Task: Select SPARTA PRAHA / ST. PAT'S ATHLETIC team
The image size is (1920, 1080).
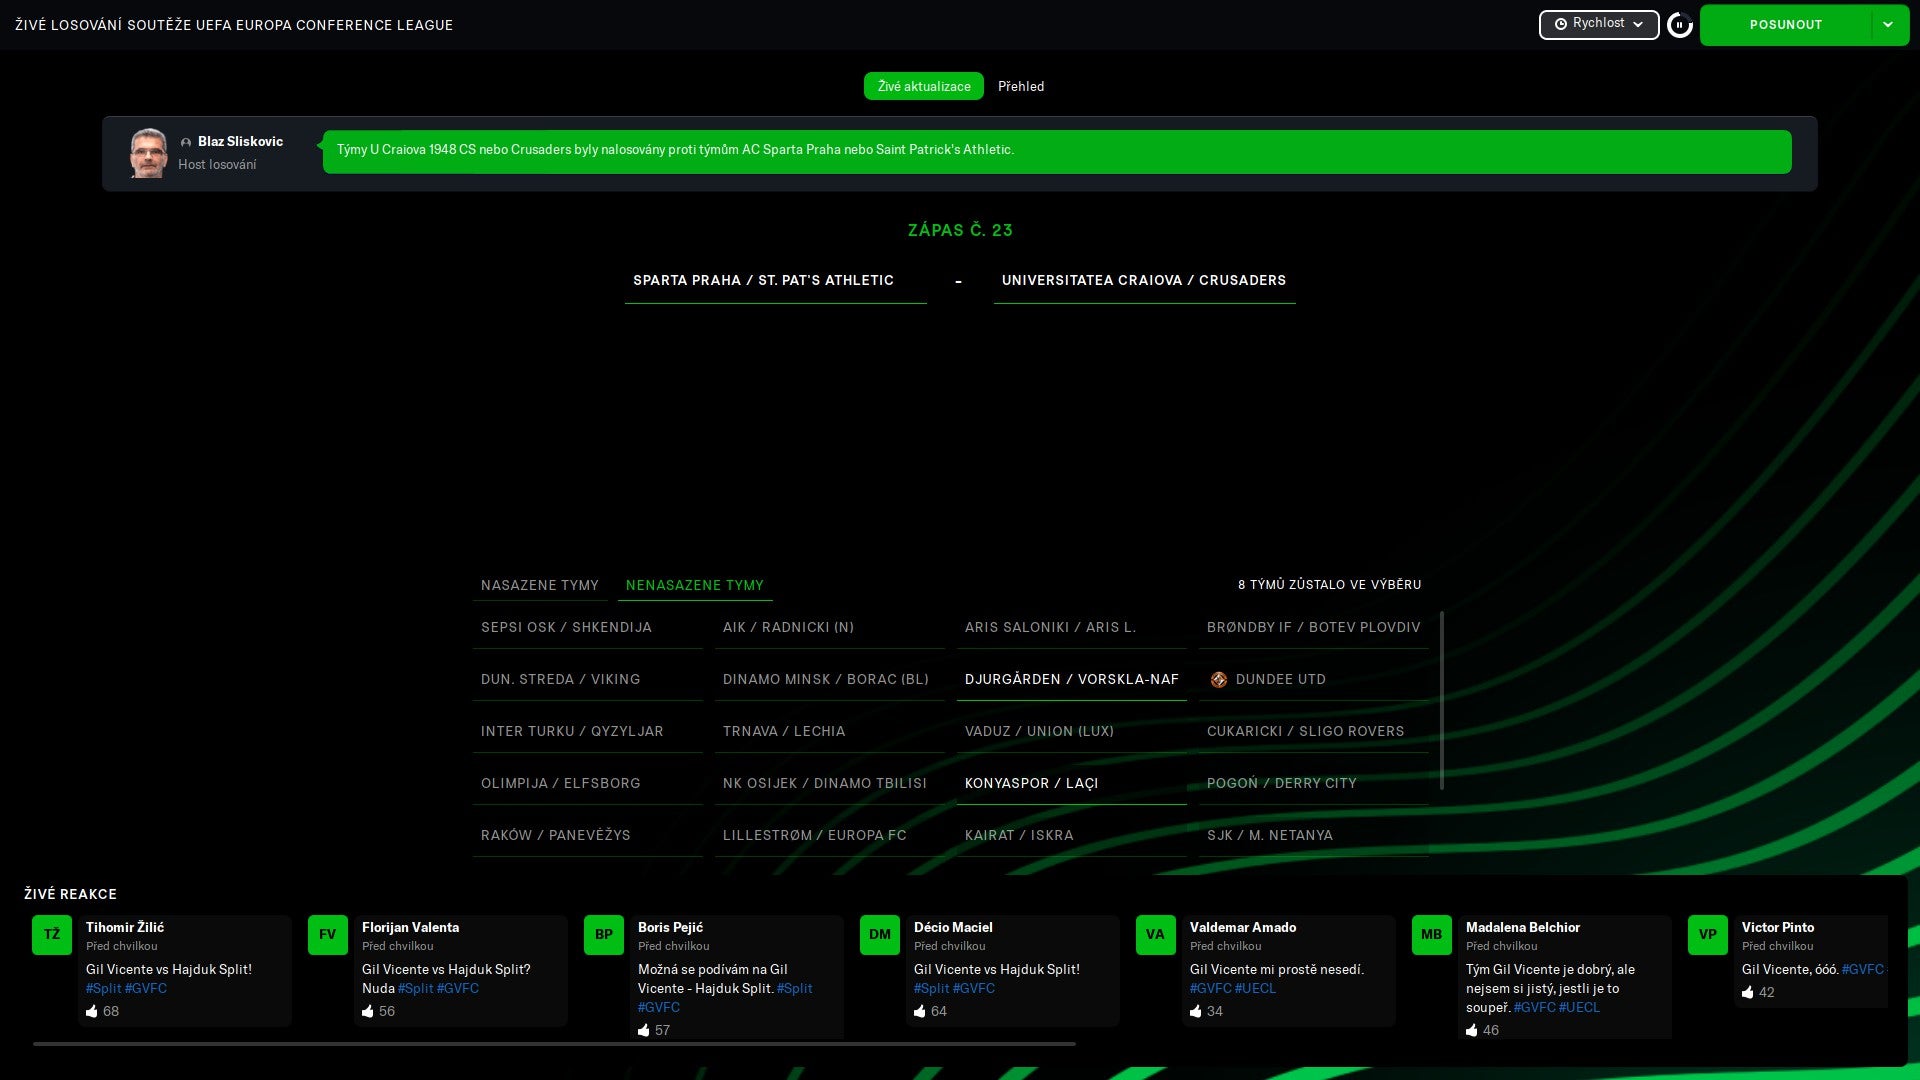Action: (x=775, y=281)
